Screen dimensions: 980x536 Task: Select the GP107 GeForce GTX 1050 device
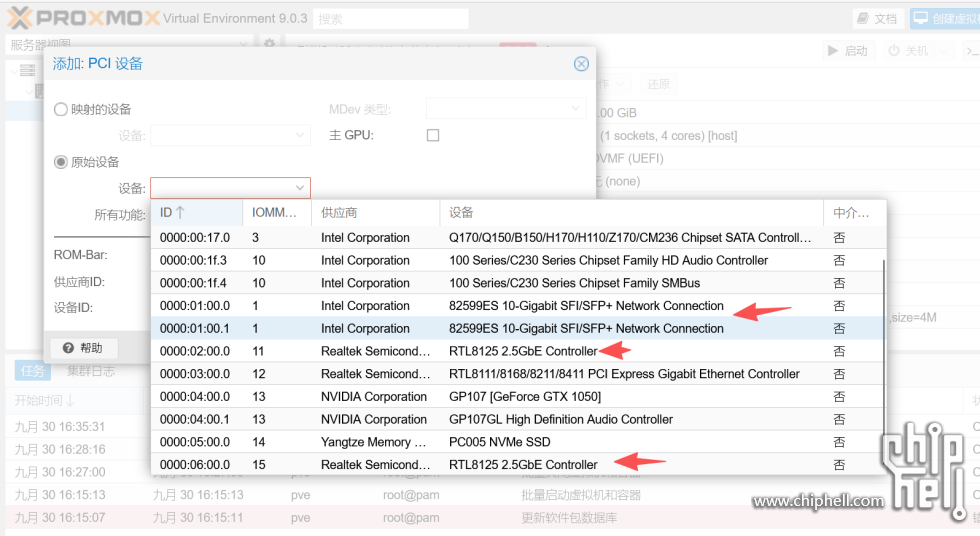tap(524, 397)
